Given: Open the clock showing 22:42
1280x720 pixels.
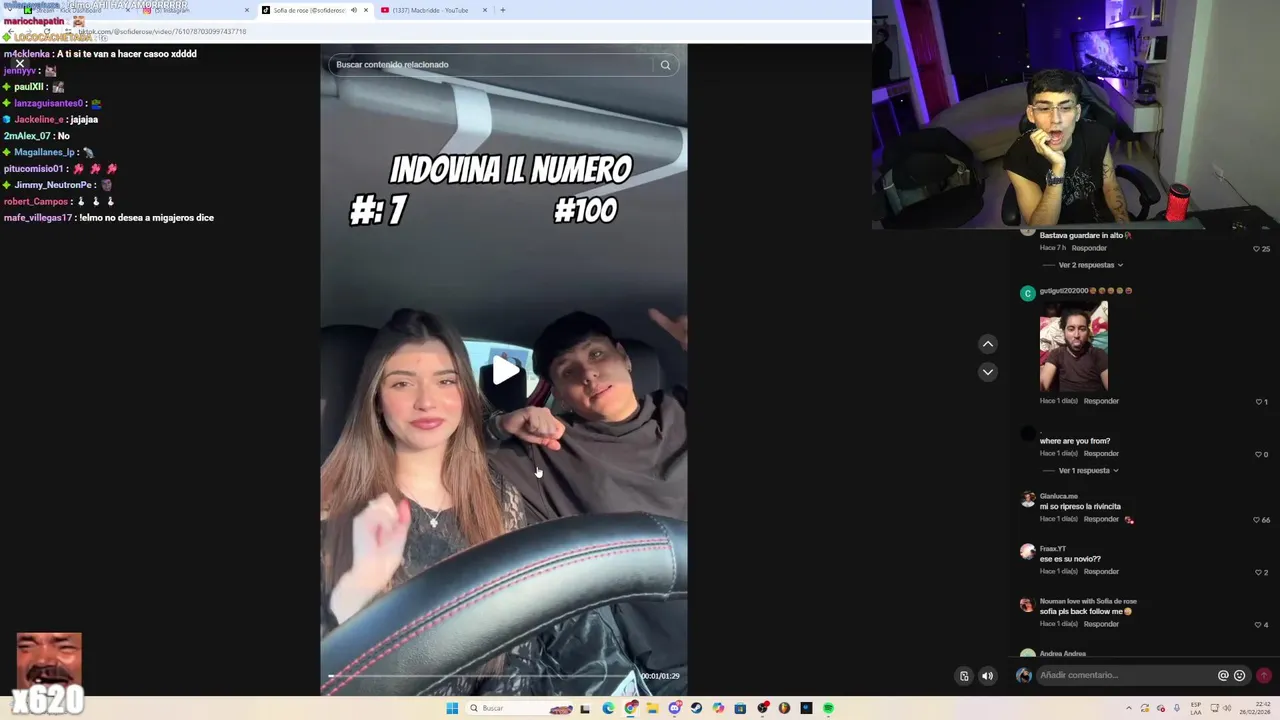Looking at the screenshot, I should click(1255, 708).
